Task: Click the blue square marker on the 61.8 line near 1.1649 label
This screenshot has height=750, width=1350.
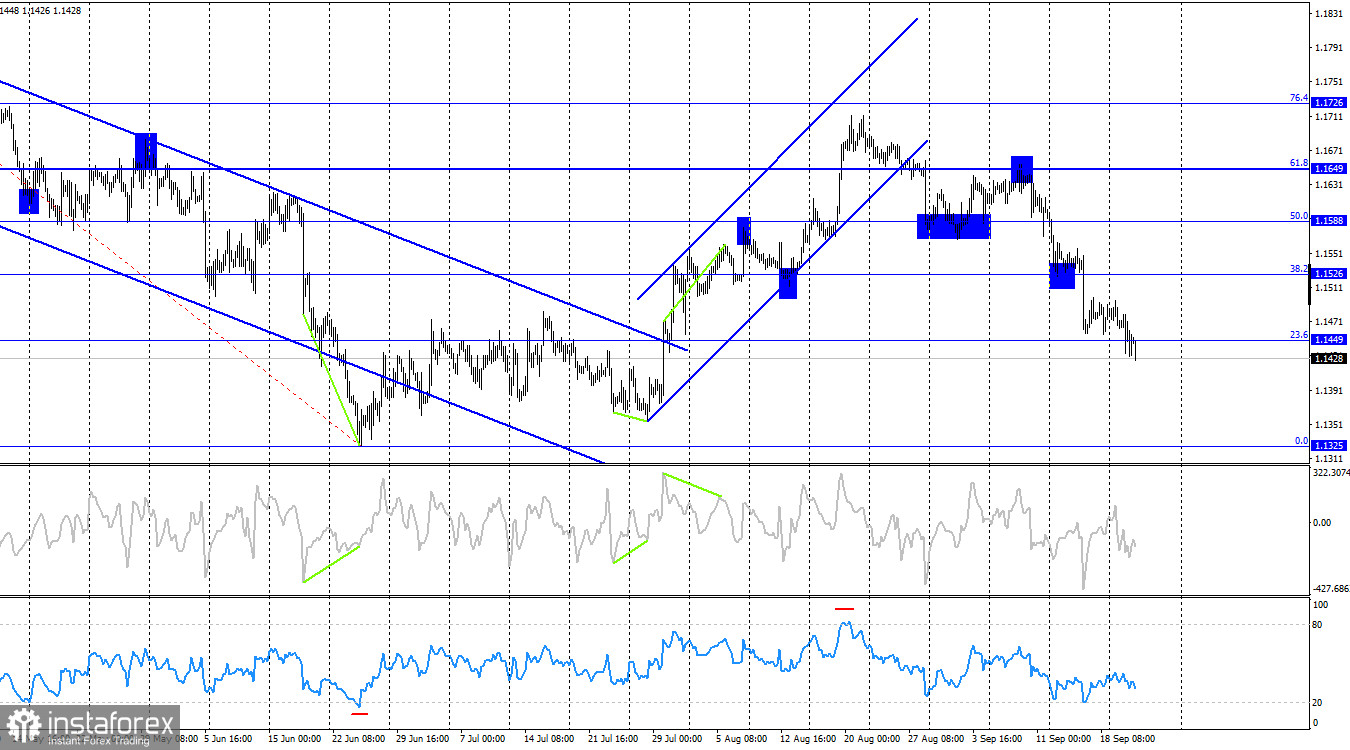Action: [x=1021, y=169]
